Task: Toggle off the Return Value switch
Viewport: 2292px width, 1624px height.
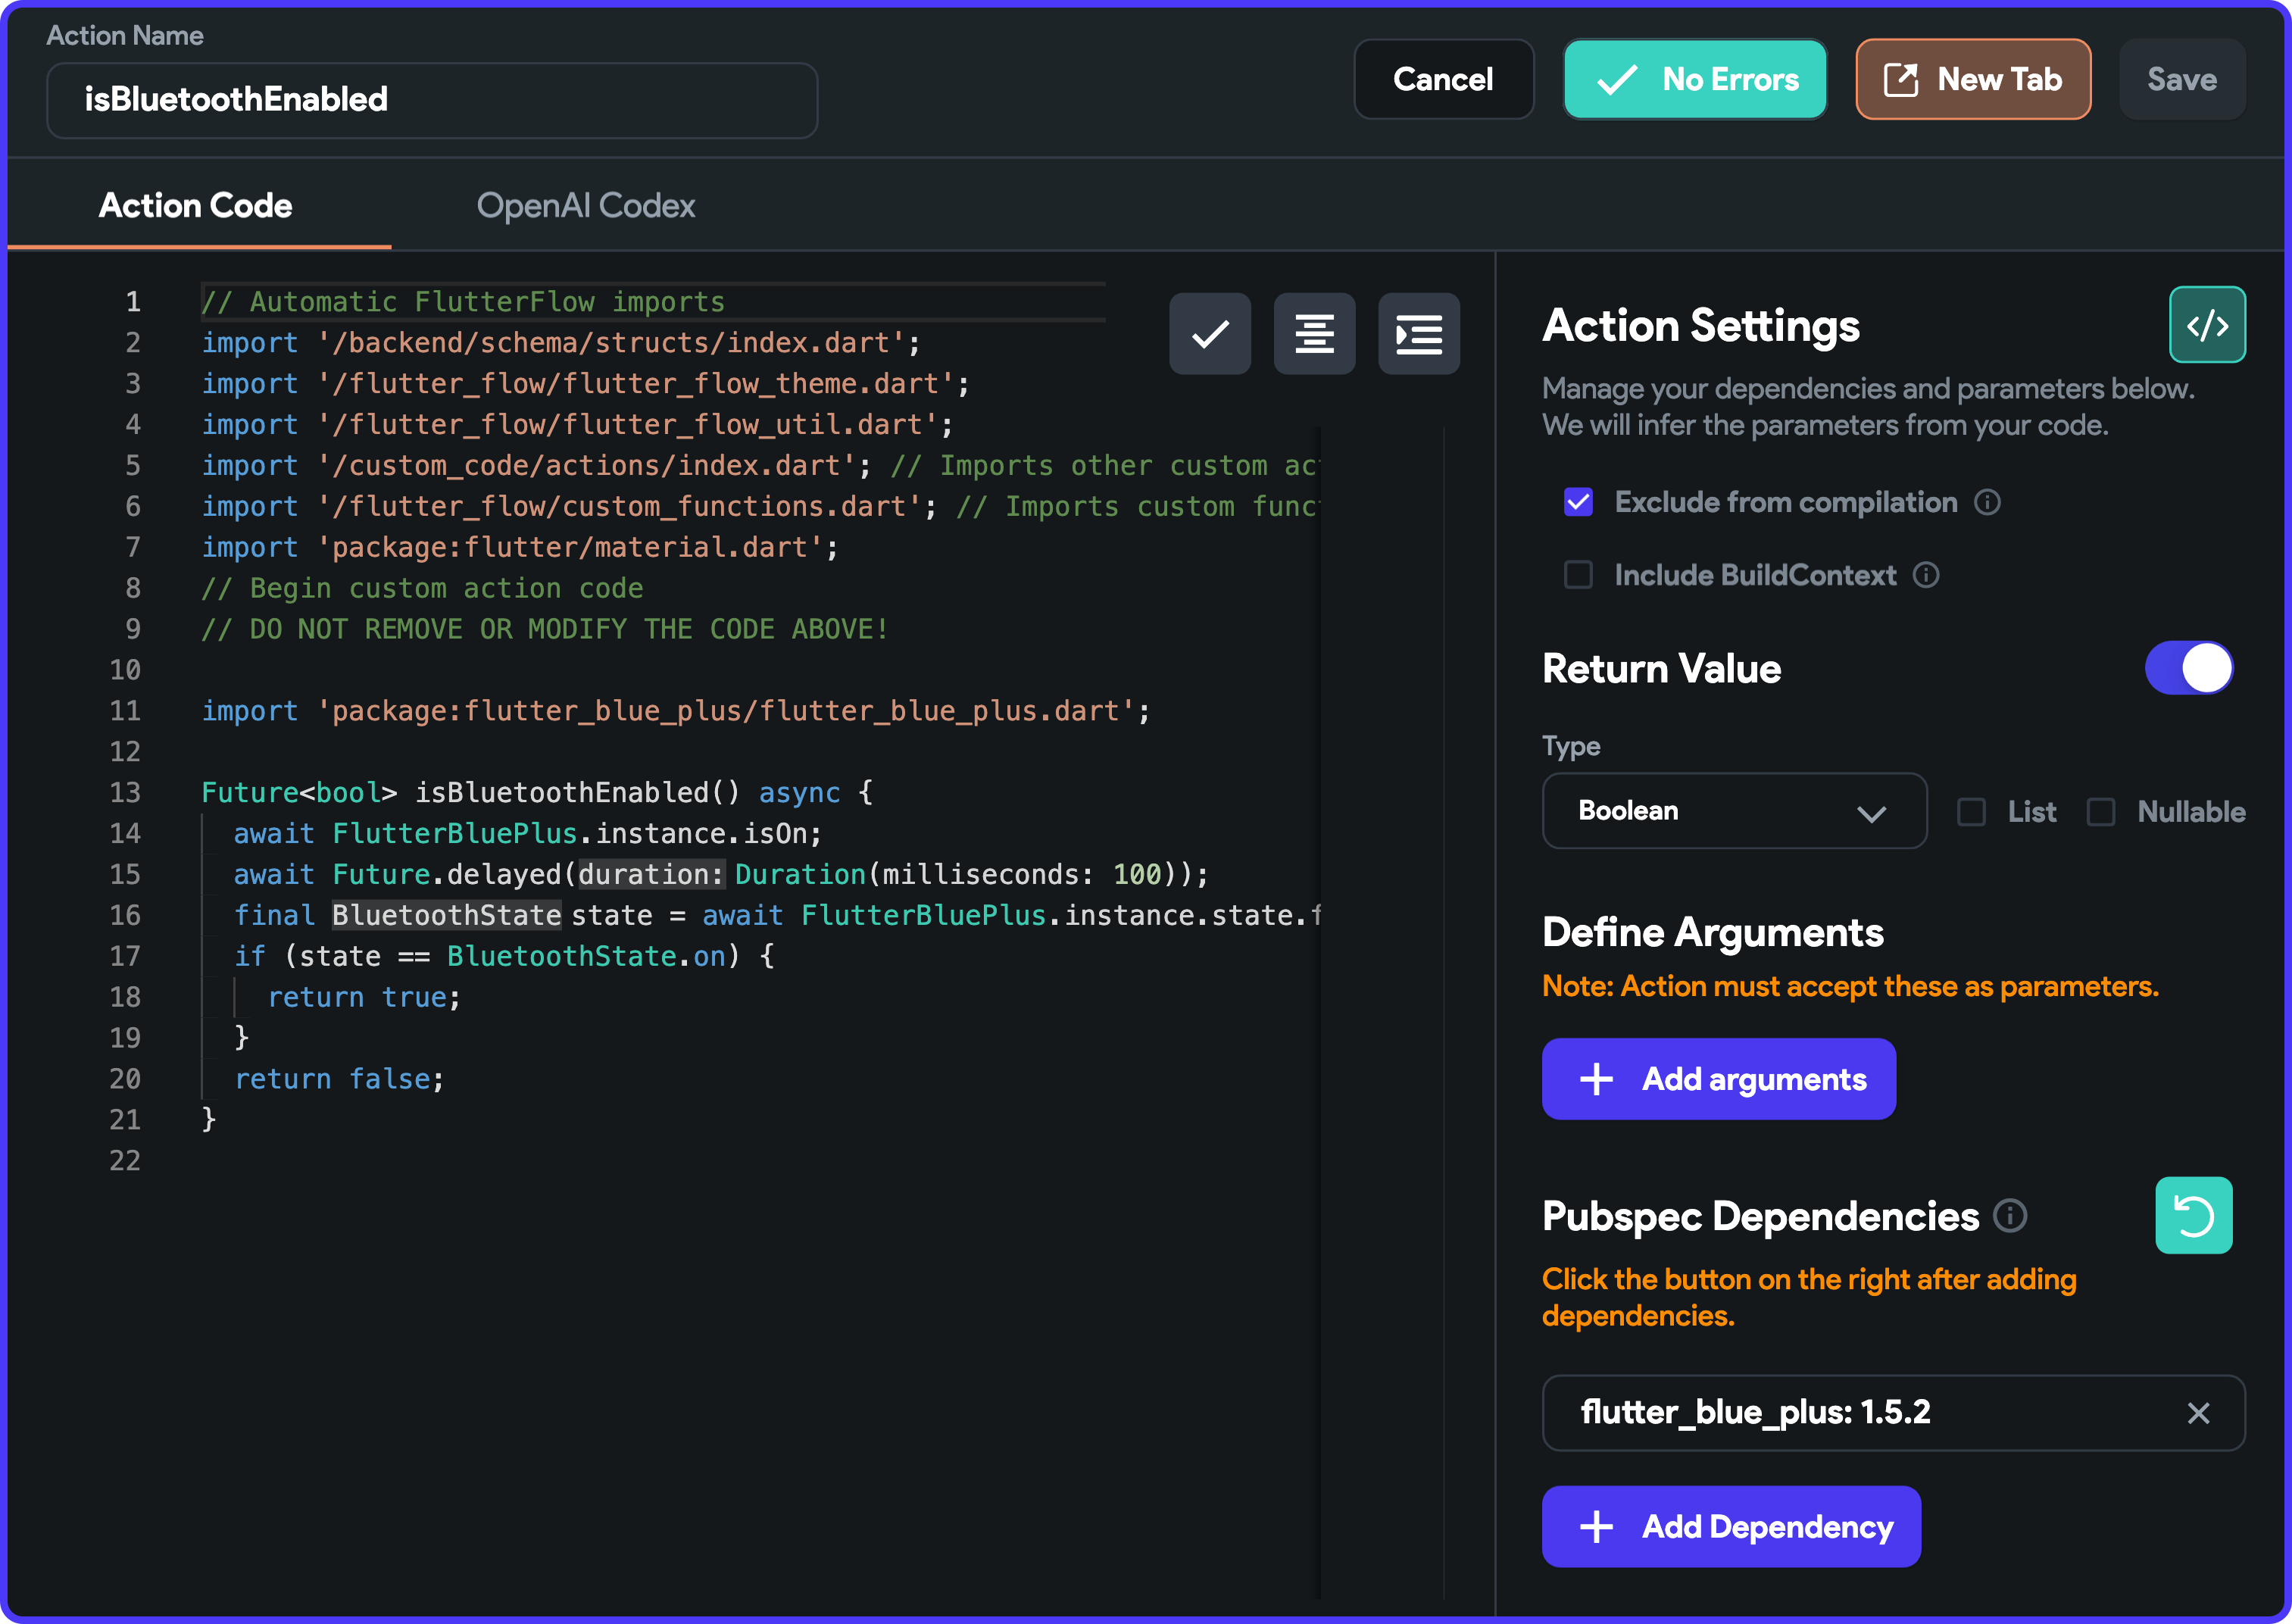Action: click(2188, 668)
